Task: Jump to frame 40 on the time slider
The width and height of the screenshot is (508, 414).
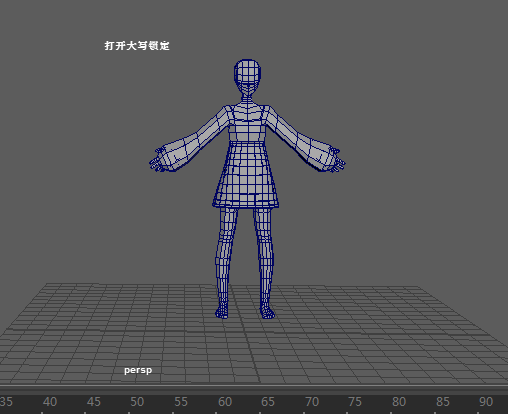Action: (x=50, y=402)
